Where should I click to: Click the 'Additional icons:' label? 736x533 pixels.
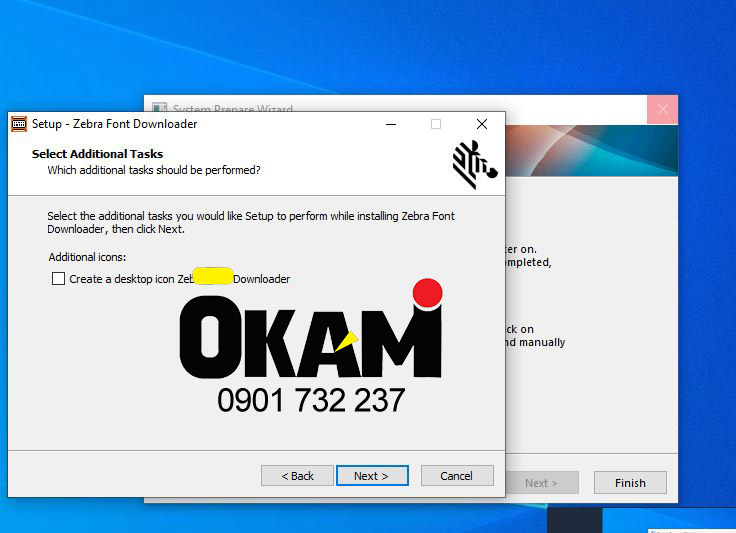click(x=87, y=257)
